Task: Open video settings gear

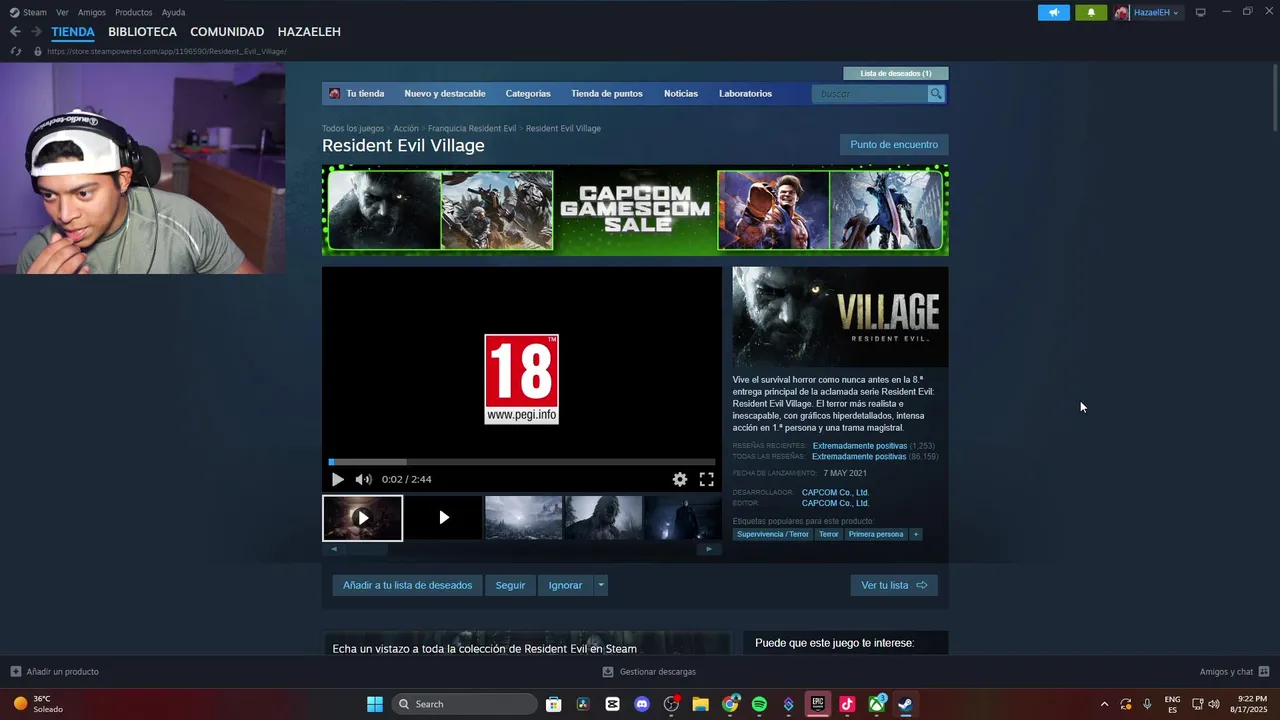Action: [x=680, y=479]
